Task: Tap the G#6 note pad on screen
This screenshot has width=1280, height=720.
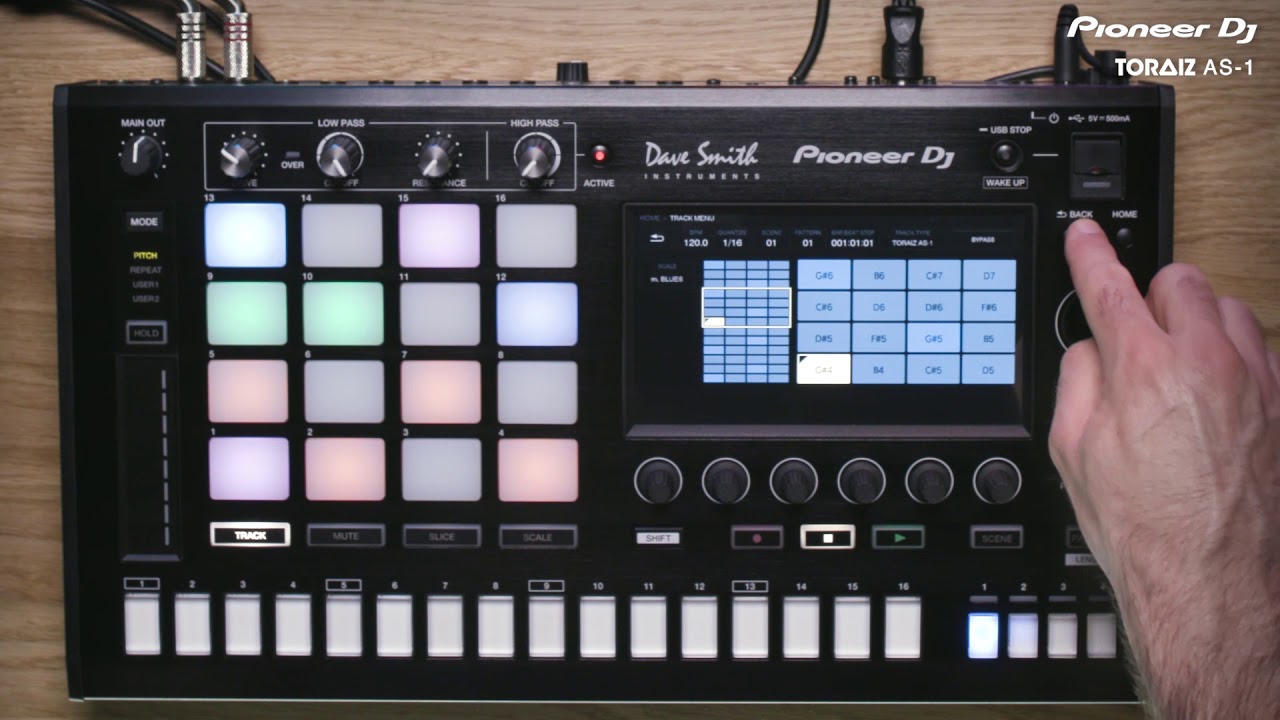Action: (x=824, y=275)
